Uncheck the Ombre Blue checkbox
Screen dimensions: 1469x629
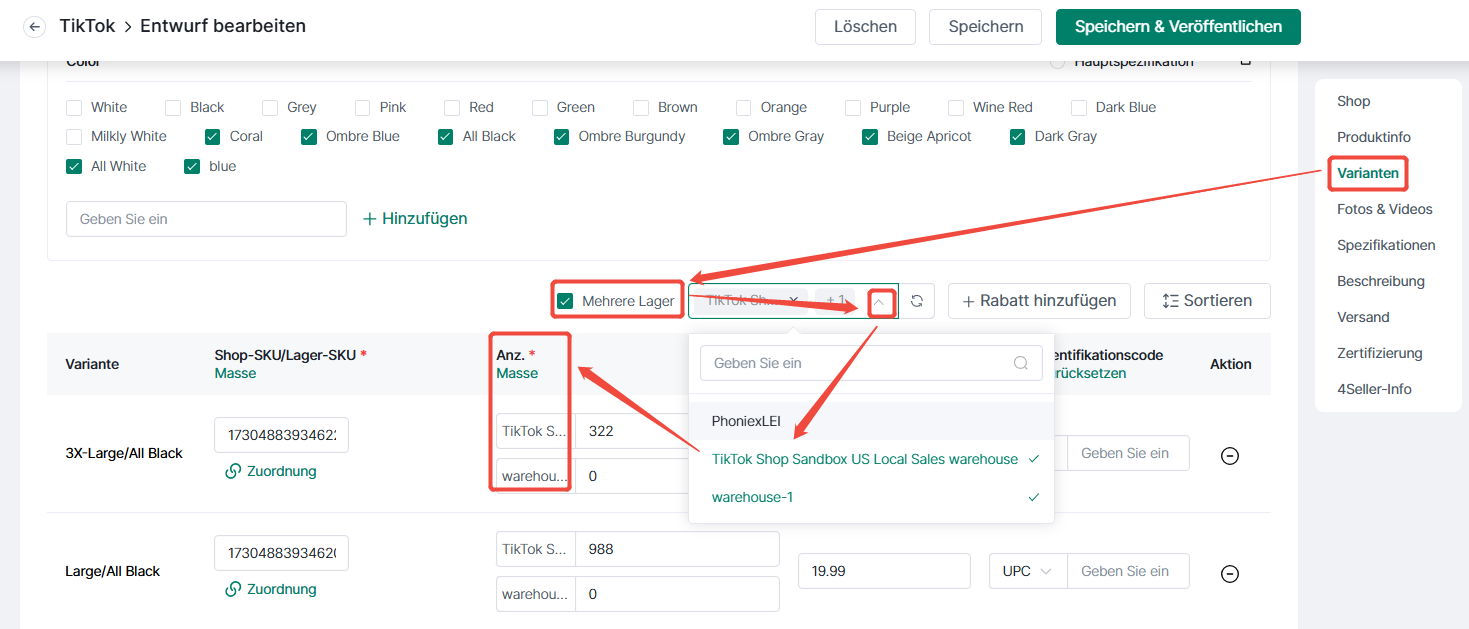pos(309,136)
